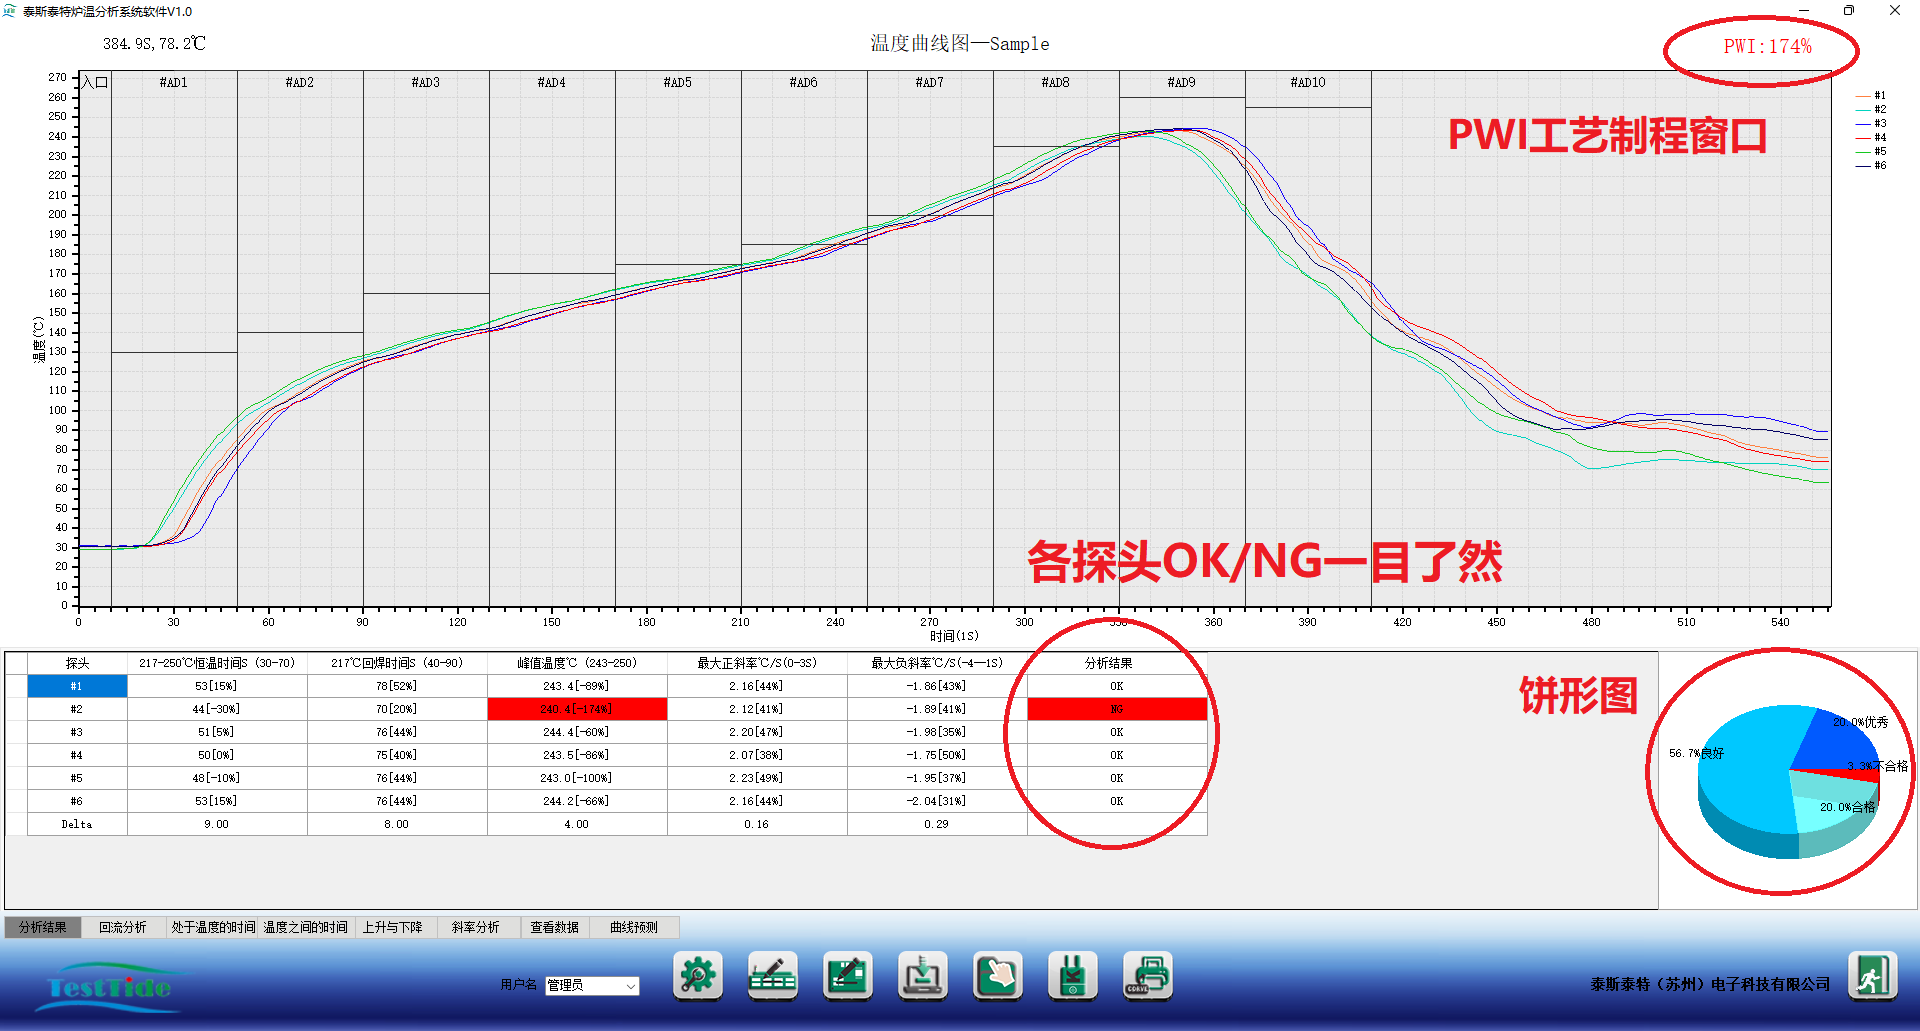Print the curve with the printer icon
The image size is (1920, 1031).
pos(1147,975)
